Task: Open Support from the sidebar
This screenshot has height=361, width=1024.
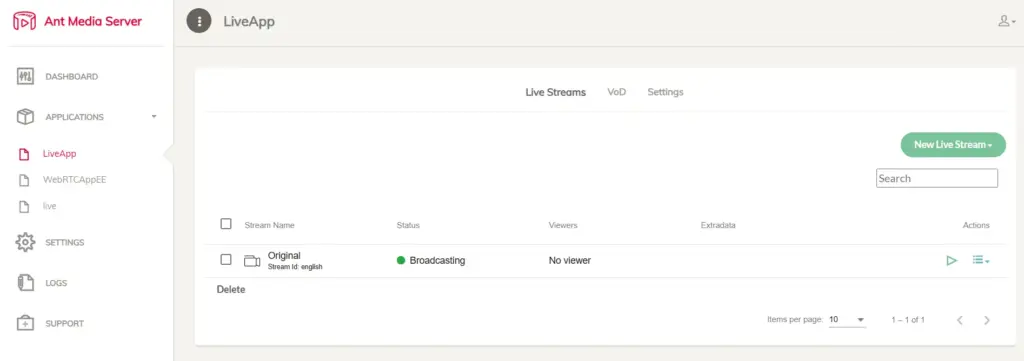Action: pos(65,324)
